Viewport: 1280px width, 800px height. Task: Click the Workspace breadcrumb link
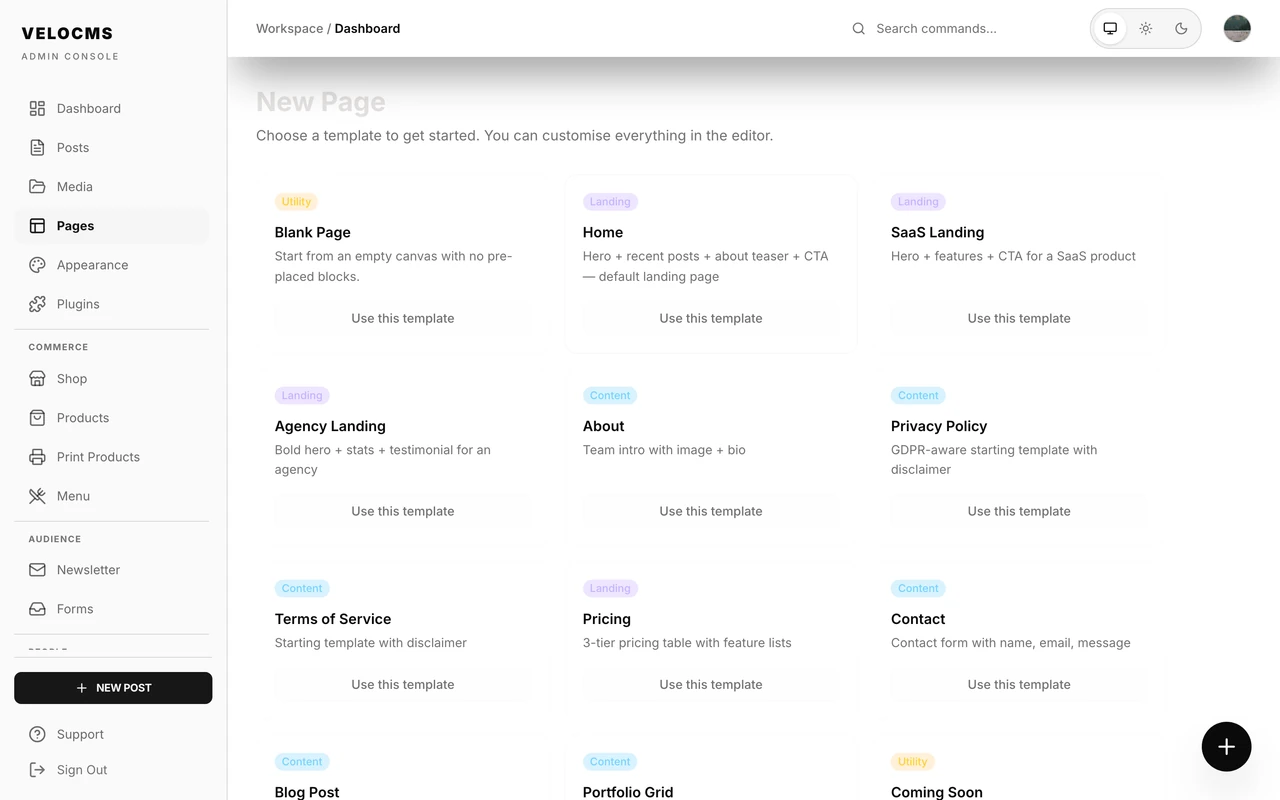(289, 29)
